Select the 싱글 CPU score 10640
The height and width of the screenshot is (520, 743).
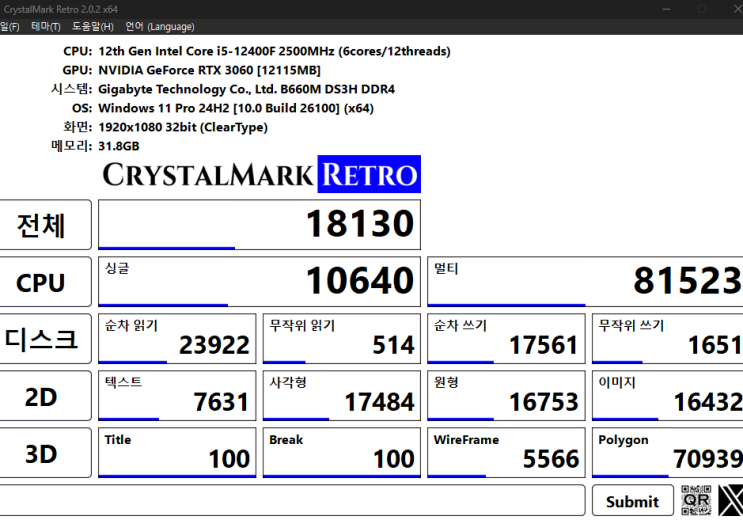(259, 282)
